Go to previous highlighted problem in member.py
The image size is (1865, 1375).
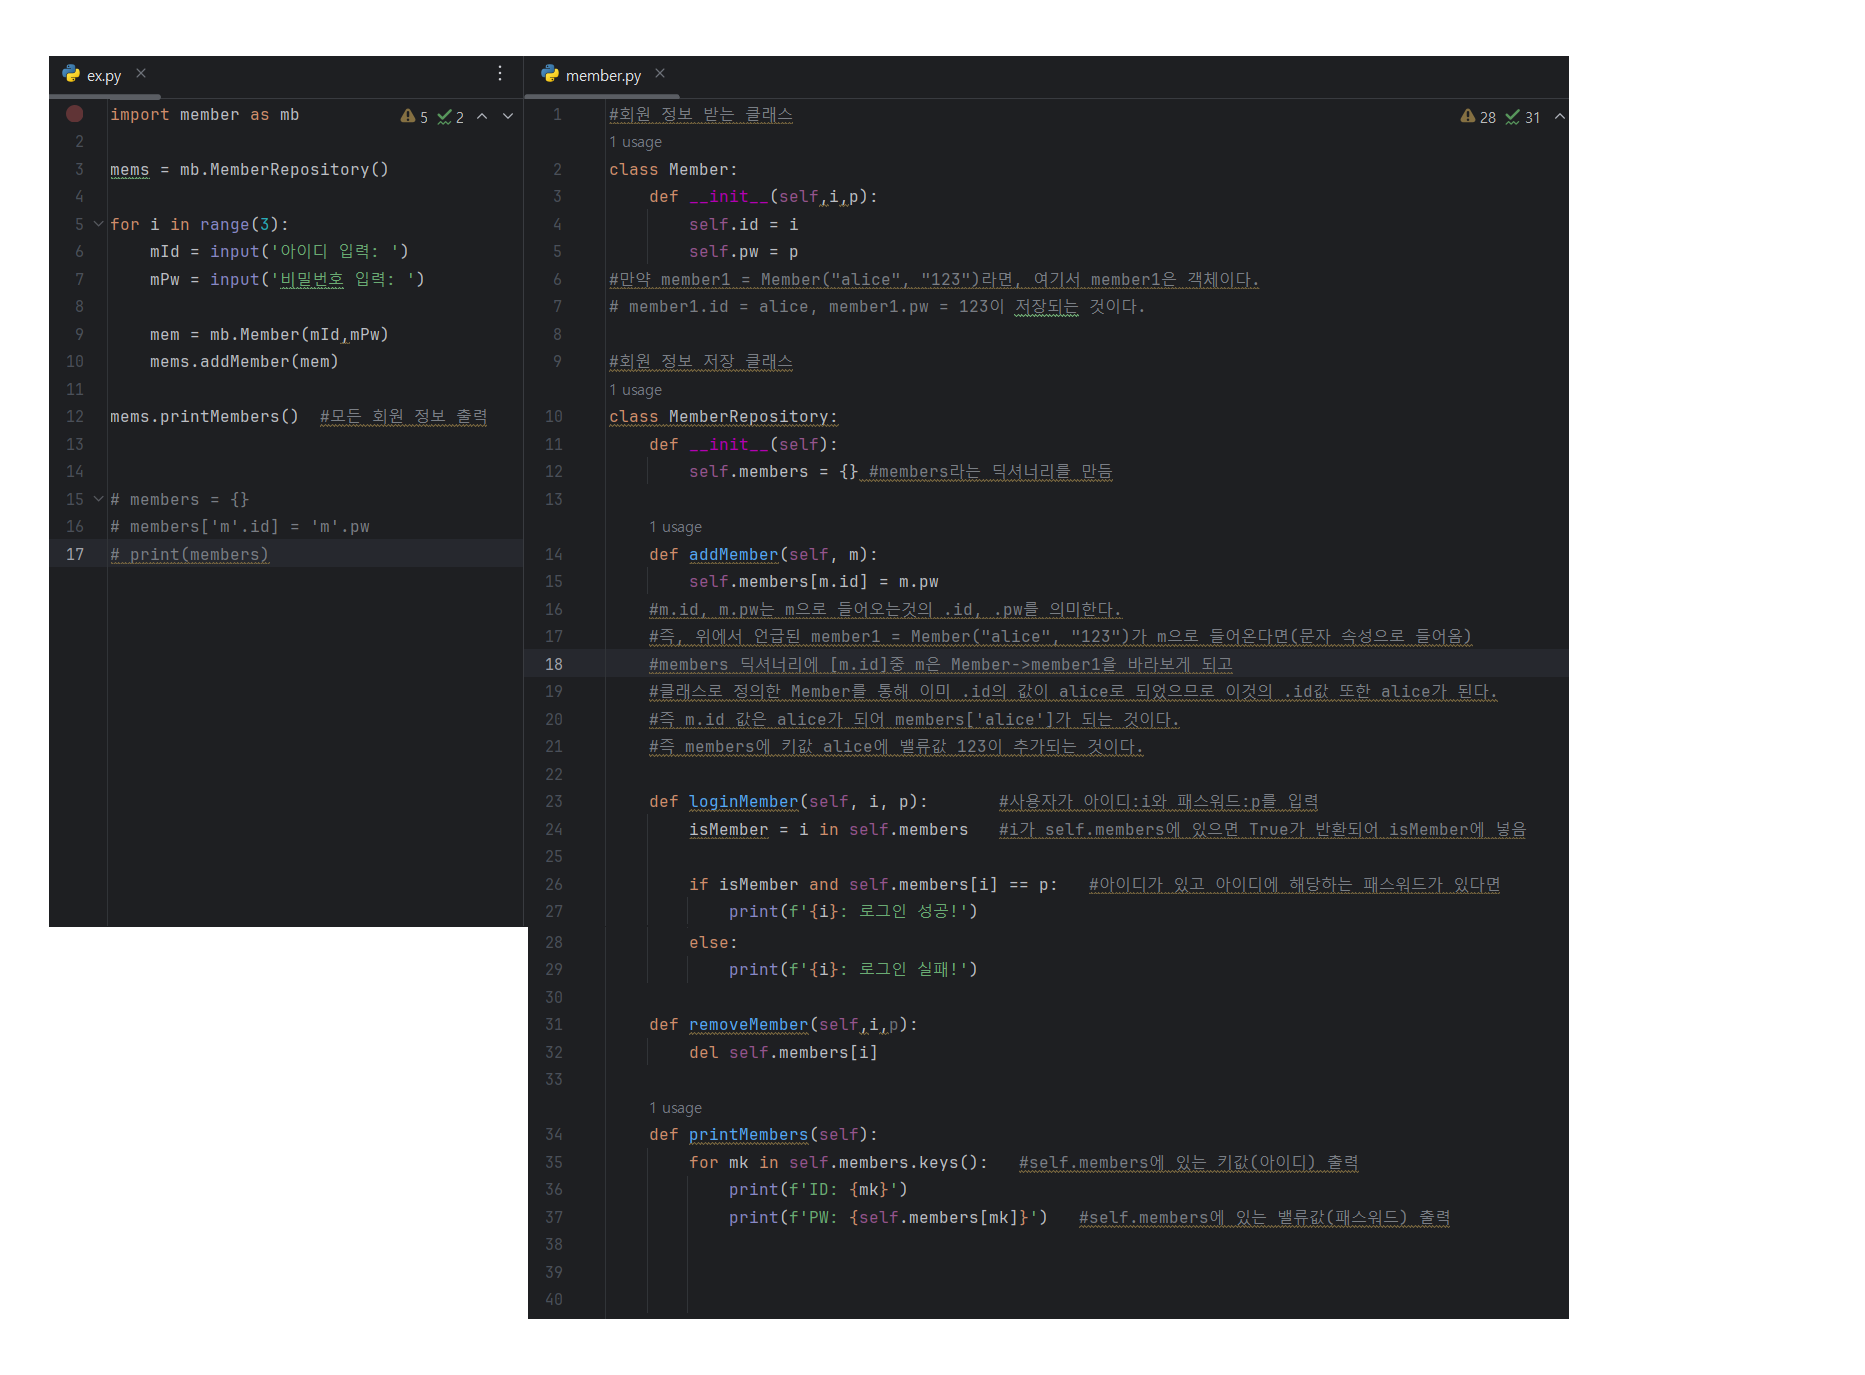(1559, 116)
